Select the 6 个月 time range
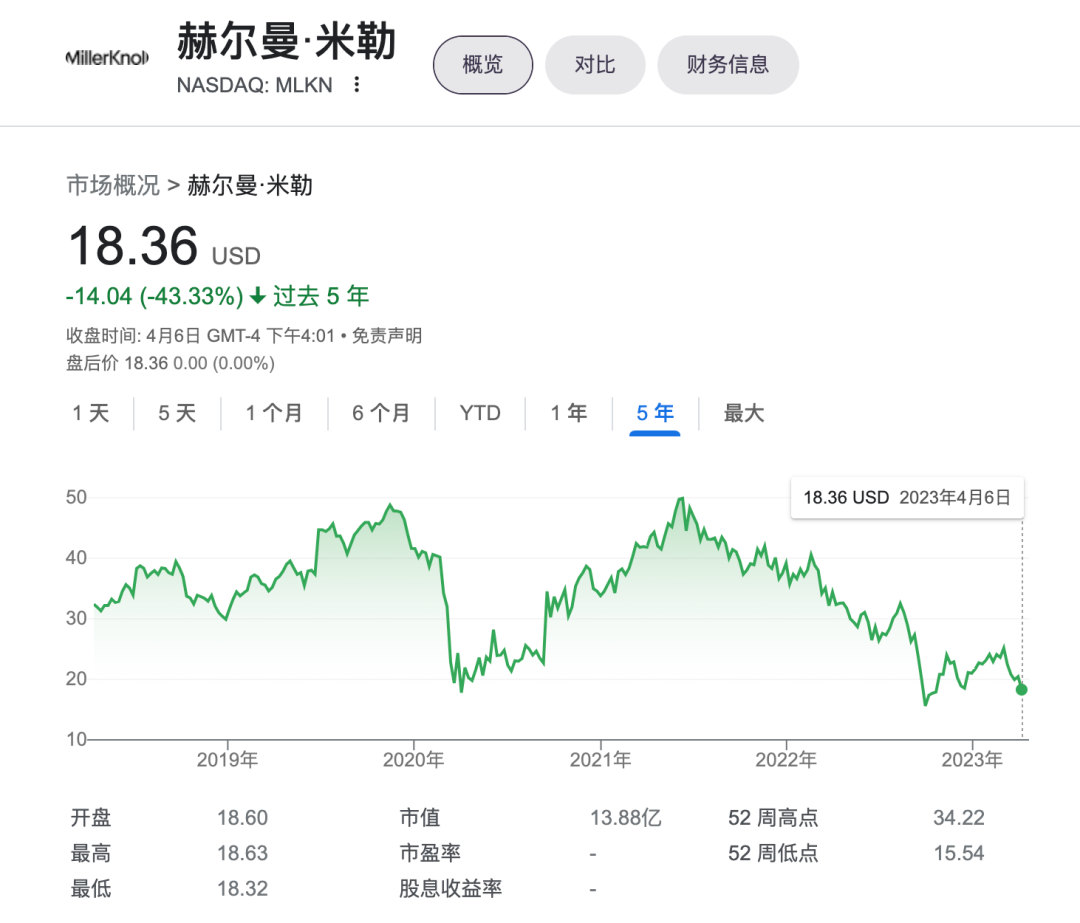 click(x=381, y=413)
